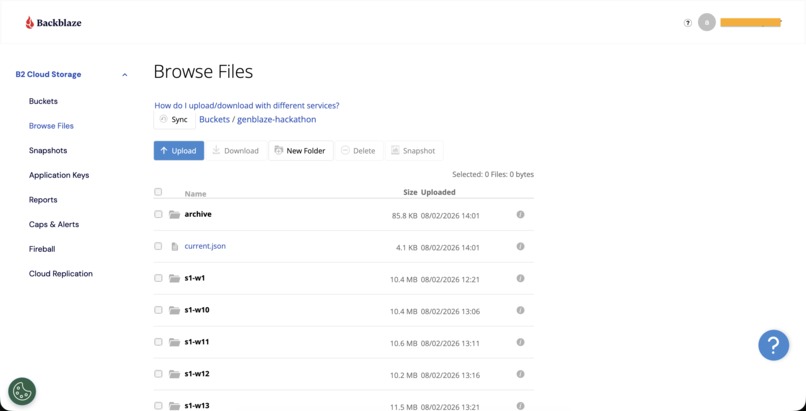This screenshot has height=411, width=806.
Task: Check the s1-w12 checkbox
Action: [x=158, y=373]
